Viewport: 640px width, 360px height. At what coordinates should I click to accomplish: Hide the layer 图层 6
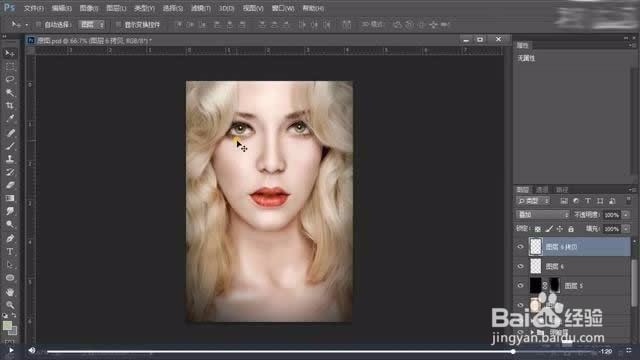pyautogui.click(x=520, y=266)
